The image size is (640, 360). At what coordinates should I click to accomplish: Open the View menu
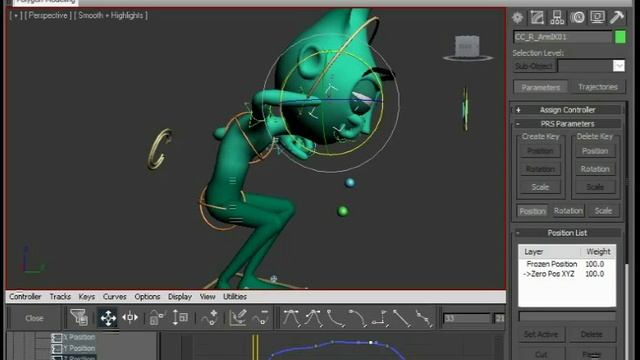pyautogui.click(x=207, y=297)
